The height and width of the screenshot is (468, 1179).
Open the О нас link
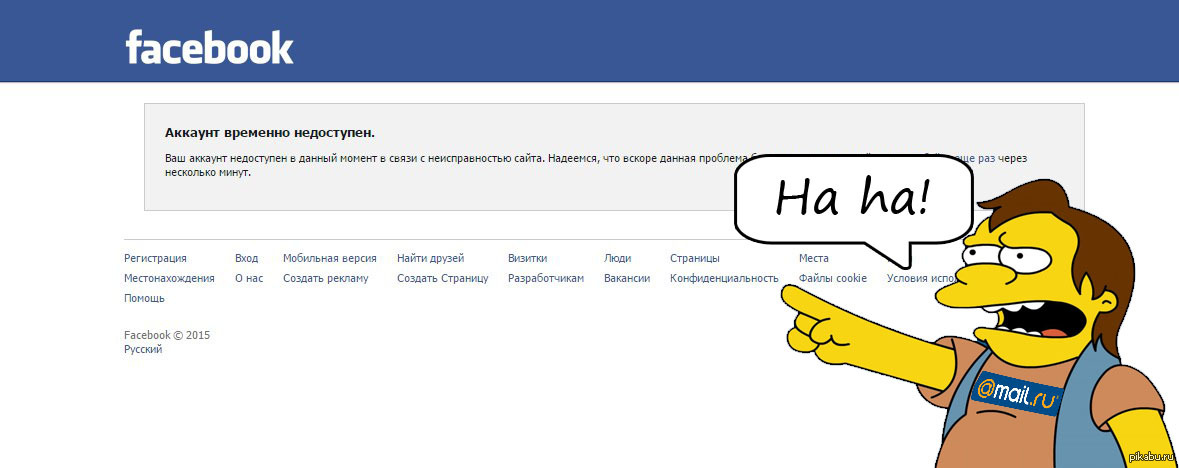[249, 278]
